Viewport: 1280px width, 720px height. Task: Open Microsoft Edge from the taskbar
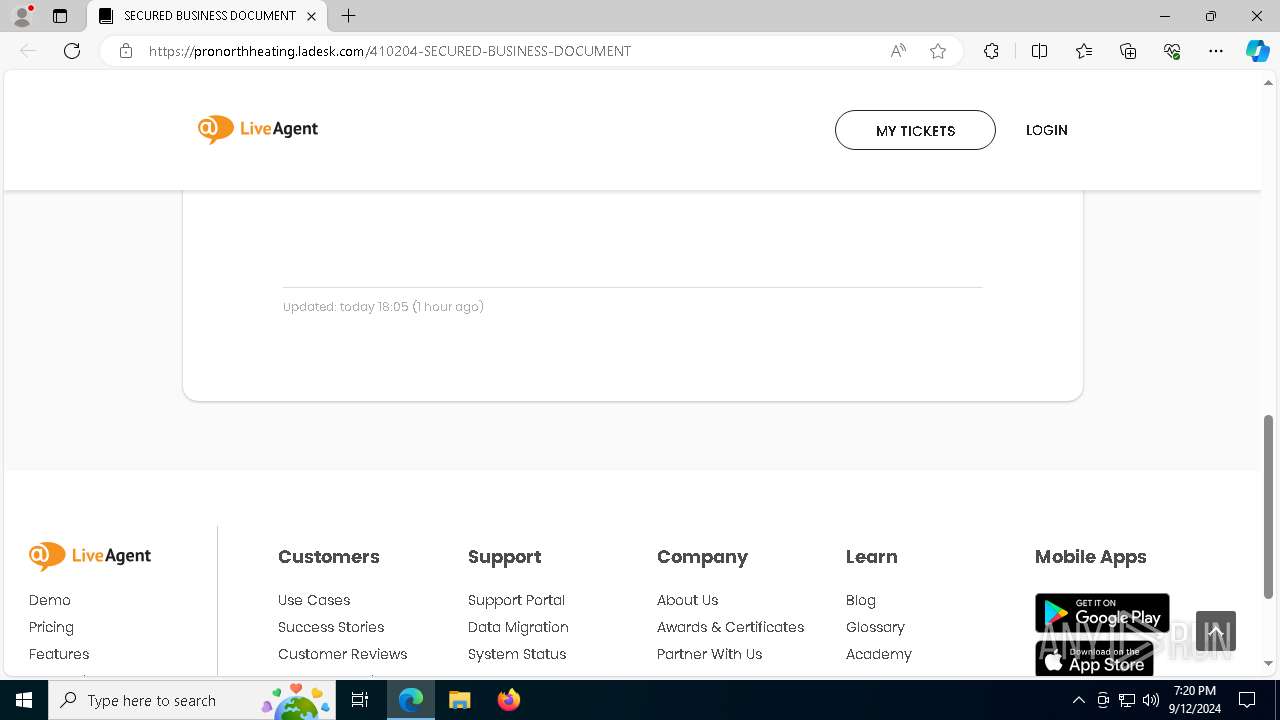411,700
